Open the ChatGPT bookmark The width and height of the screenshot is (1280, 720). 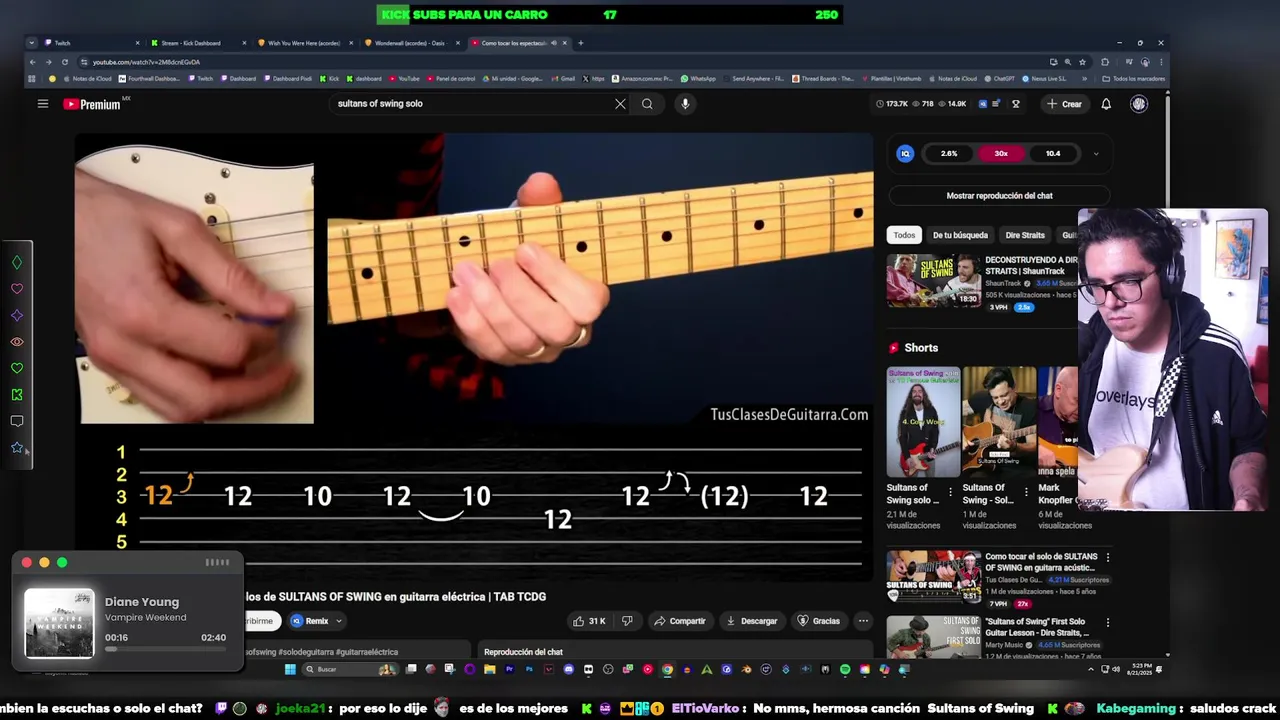click(999, 79)
